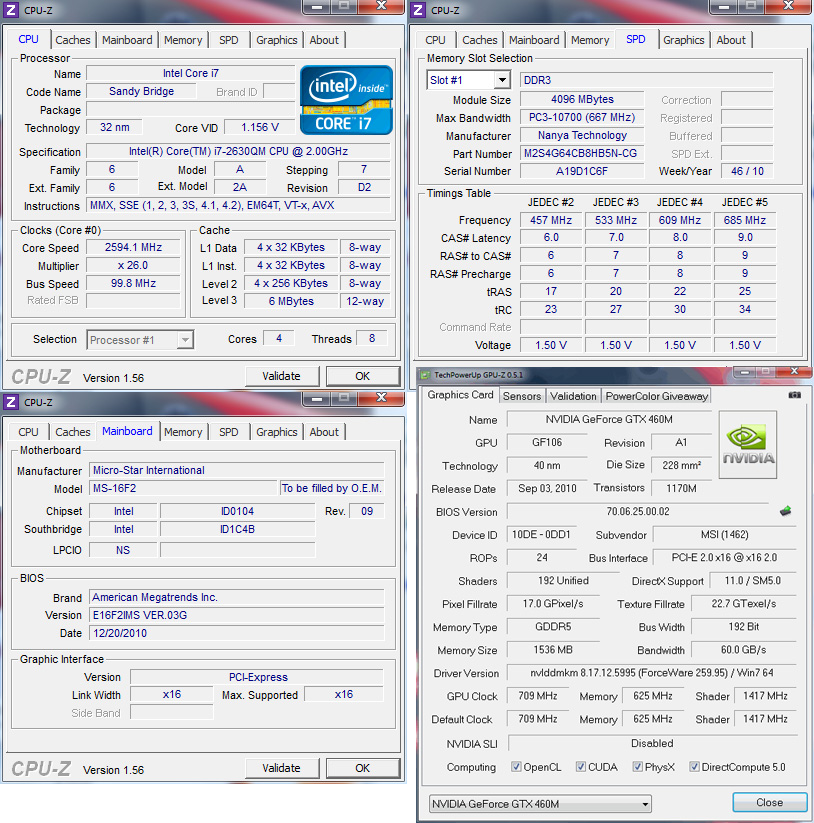This screenshot has width=814, height=823.
Task: Click the Specification field i7-2630QM
Action: pyautogui.click(x=238, y=151)
